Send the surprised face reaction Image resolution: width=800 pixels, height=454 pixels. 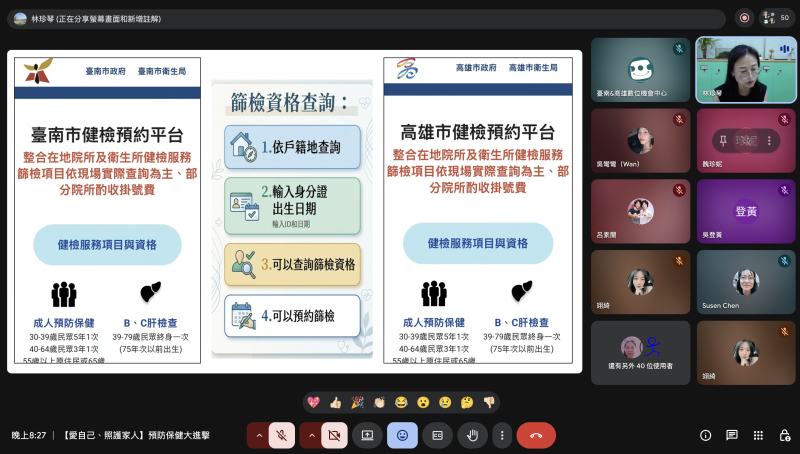(x=423, y=402)
